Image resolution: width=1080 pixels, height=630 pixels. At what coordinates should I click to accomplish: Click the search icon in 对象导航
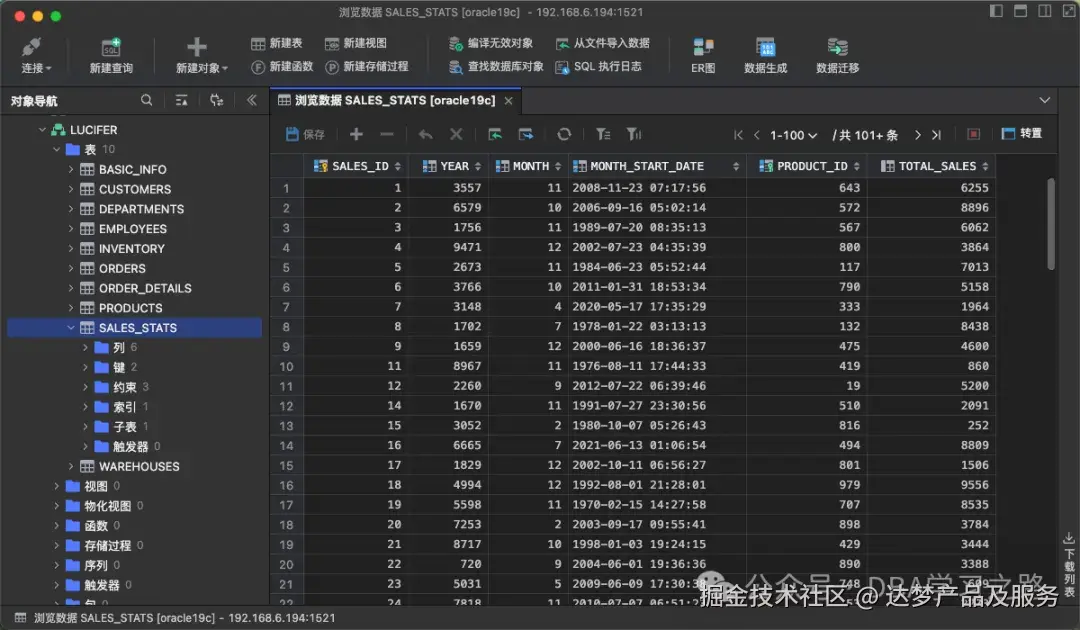[147, 101]
